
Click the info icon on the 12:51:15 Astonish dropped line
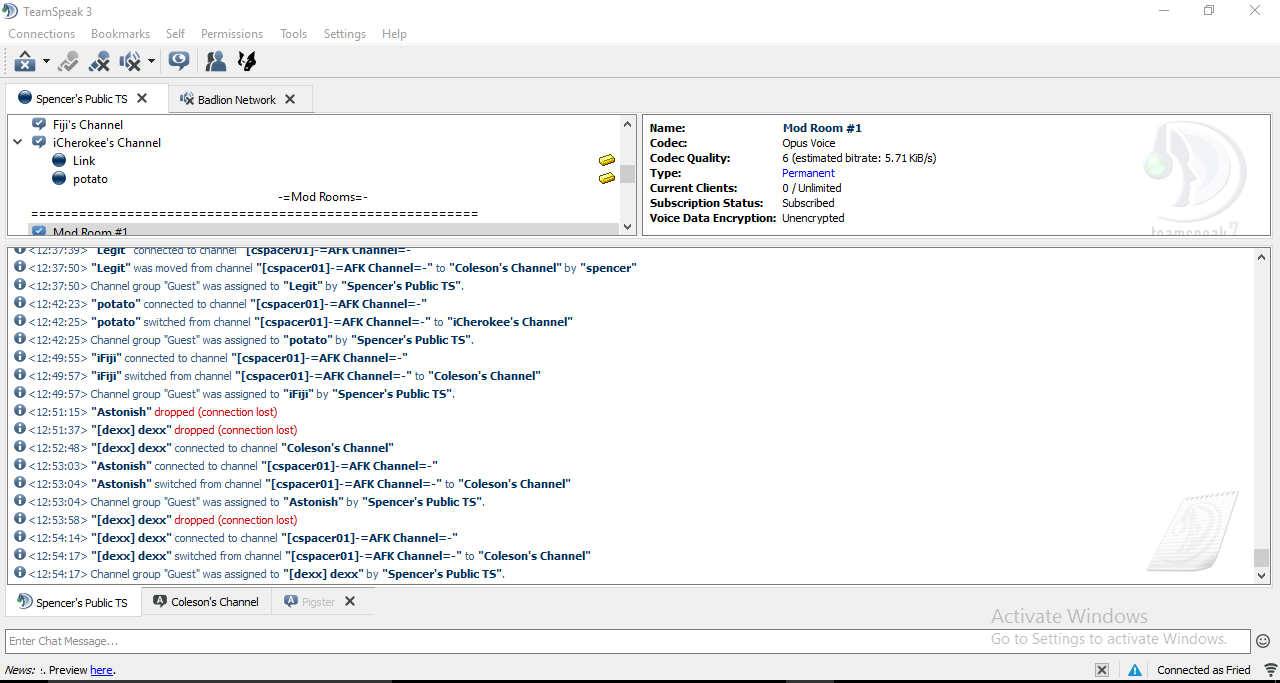pos(20,411)
